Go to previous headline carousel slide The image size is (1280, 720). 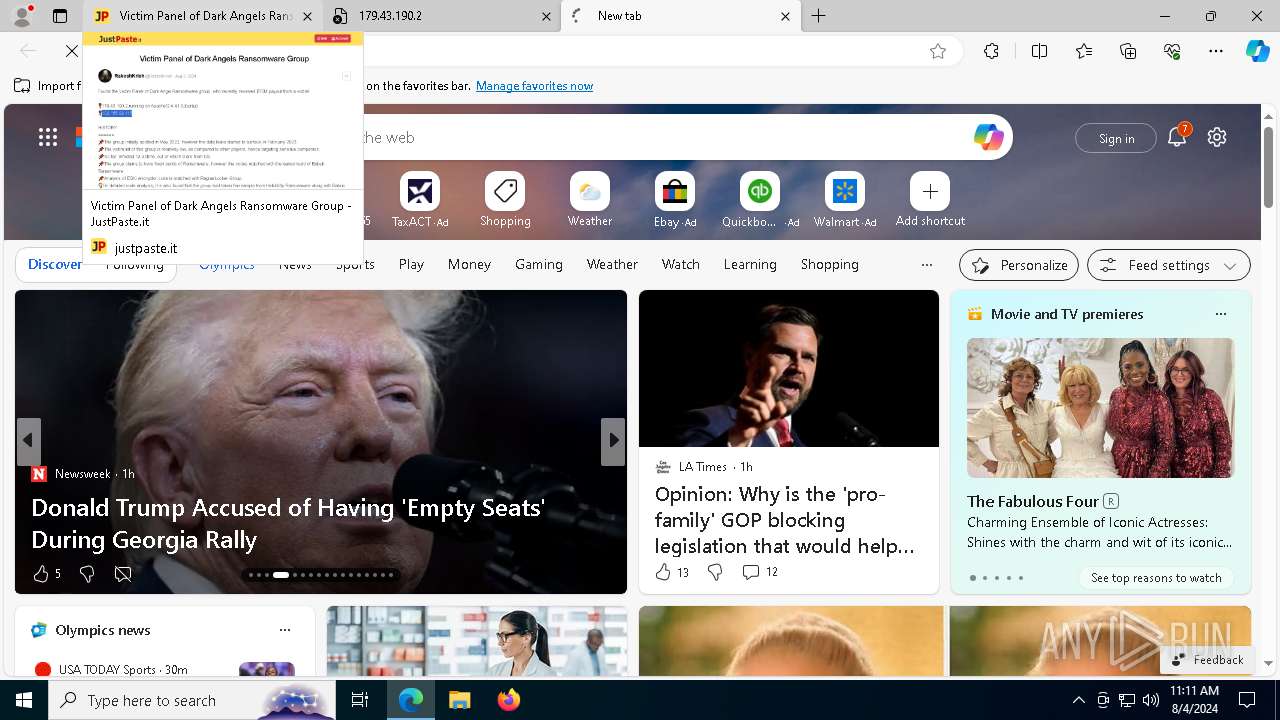[28, 440]
